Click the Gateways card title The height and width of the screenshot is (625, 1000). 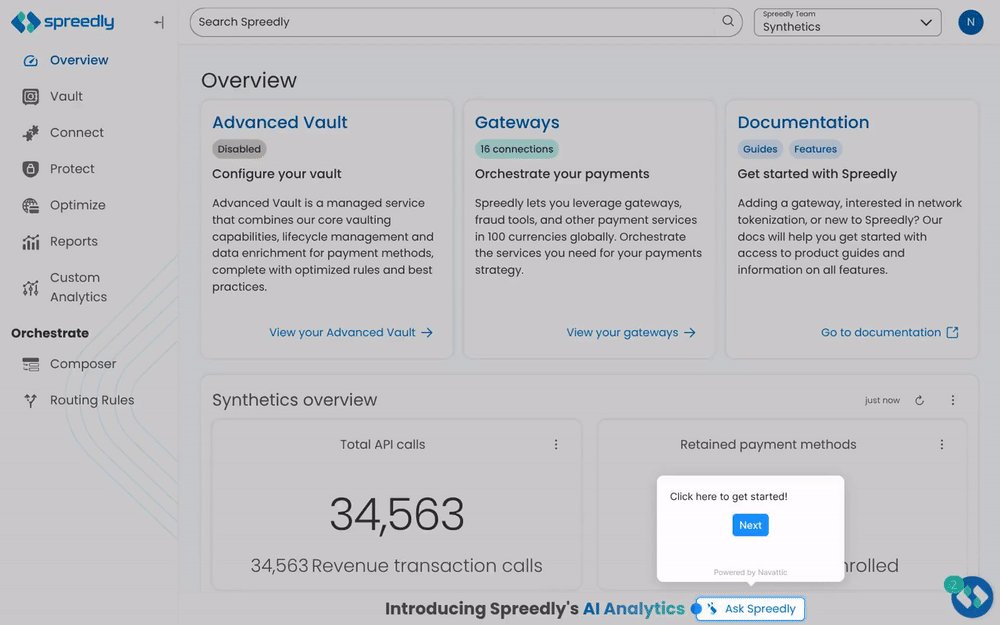pos(517,122)
